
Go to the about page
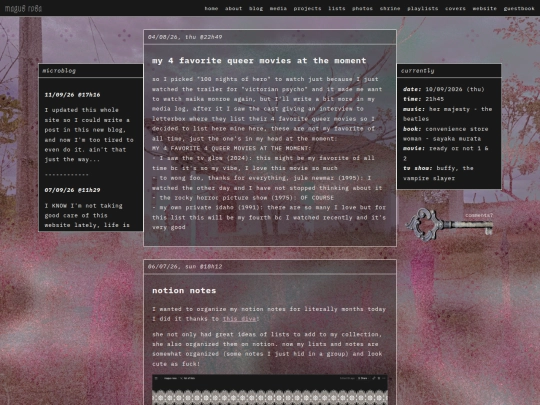pos(233,8)
